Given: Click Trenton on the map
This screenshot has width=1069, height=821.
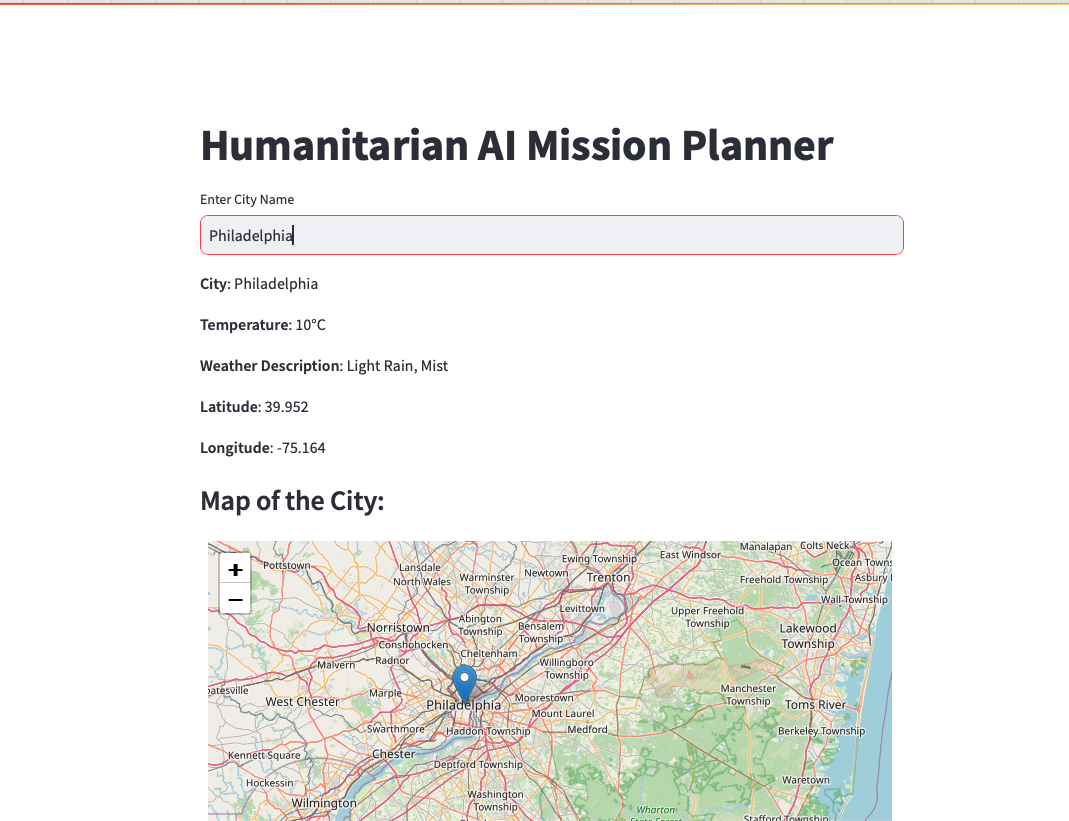Looking at the screenshot, I should click(x=608, y=577).
